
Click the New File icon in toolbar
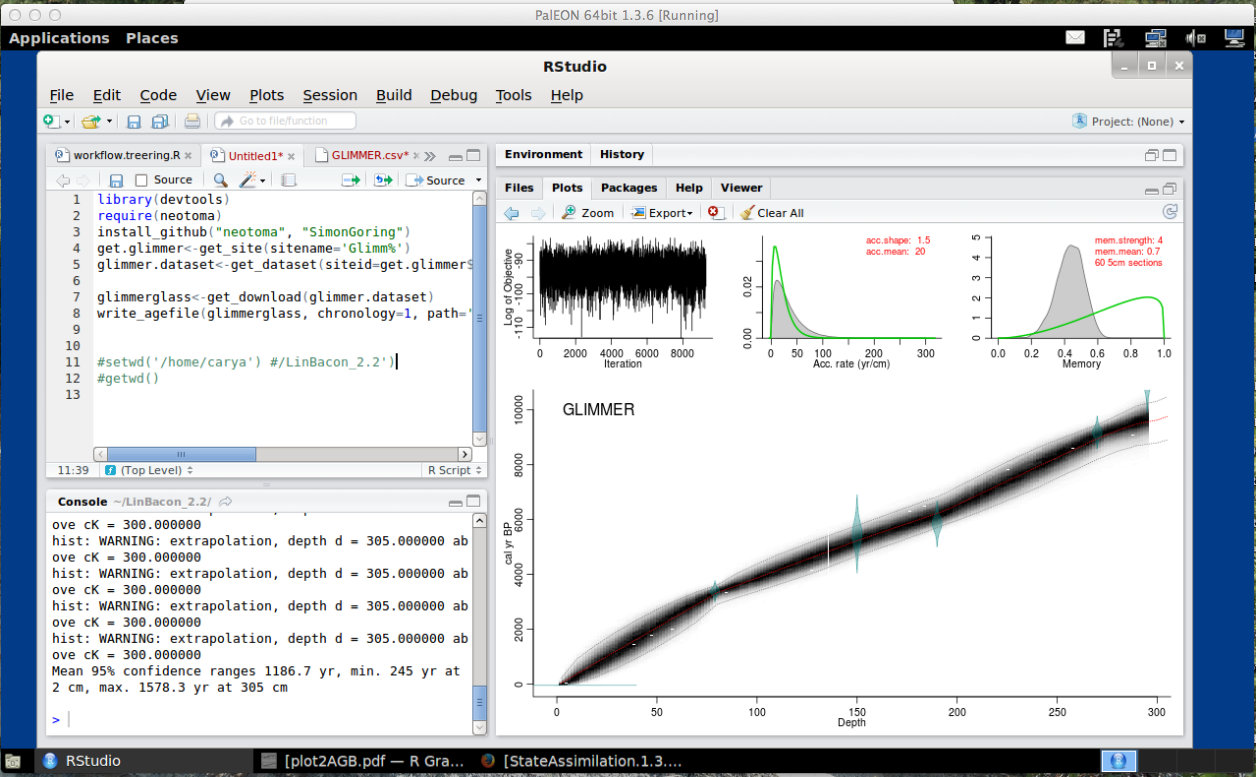[x=51, y=121]
